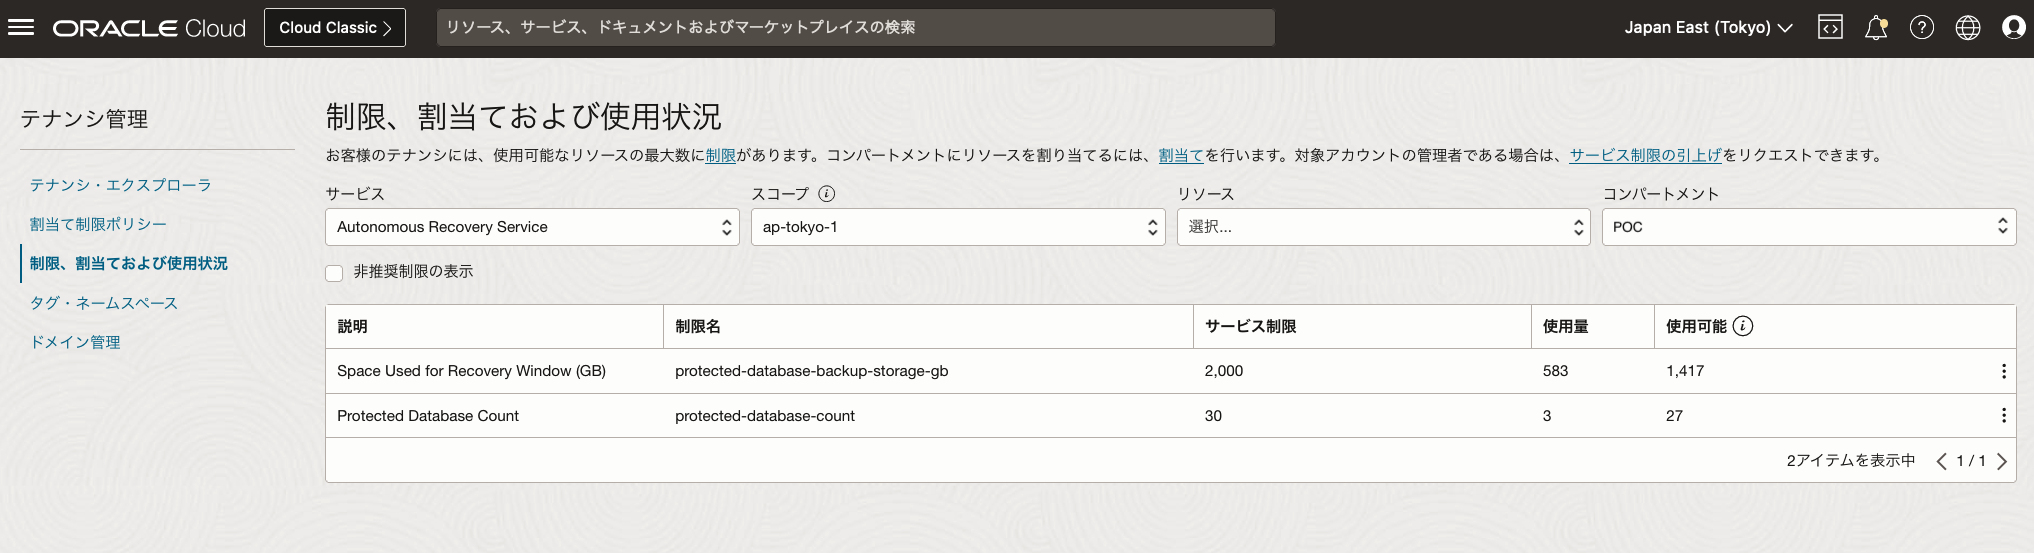The image size is (2034, 553).
Task: Toggle 非推奨制限の表示 checkbox
Action: 334,273
